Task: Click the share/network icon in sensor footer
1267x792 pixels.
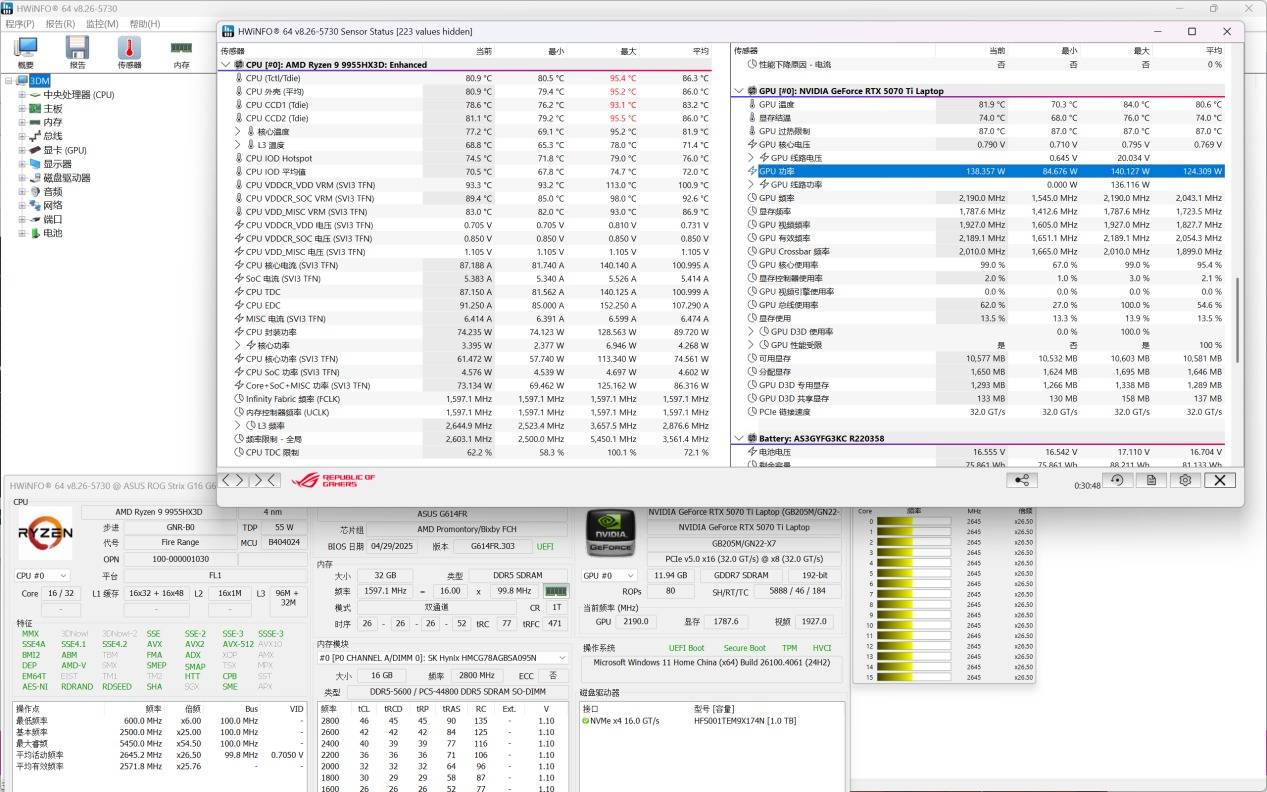Action: tap(1021, 480)
